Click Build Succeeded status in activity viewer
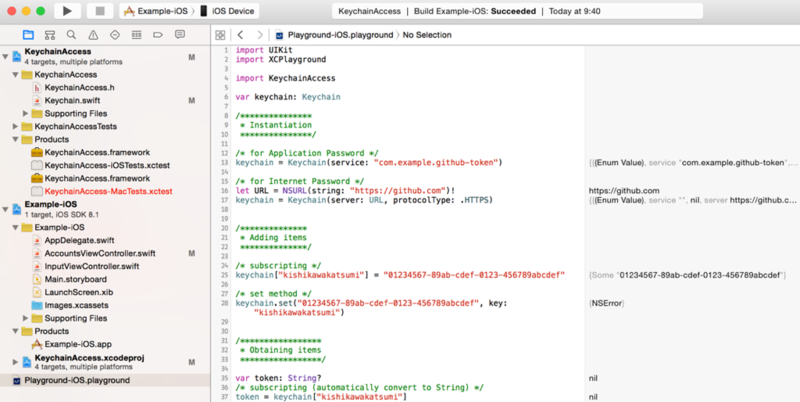 (x=474, y=11)
